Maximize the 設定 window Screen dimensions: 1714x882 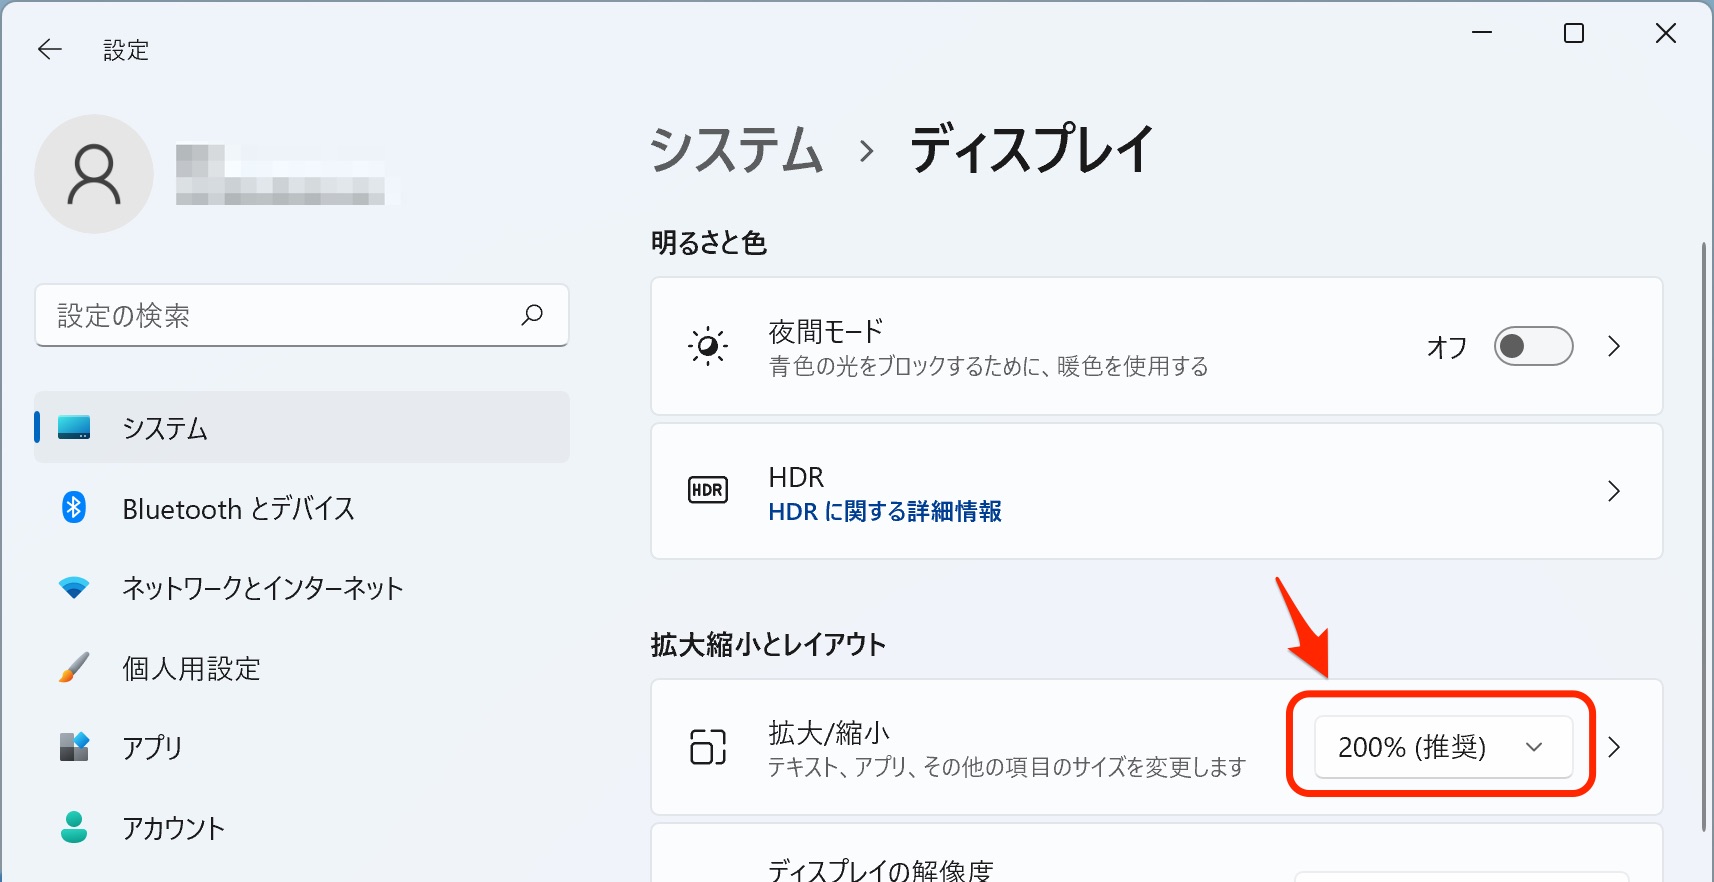coord(1574,33)
